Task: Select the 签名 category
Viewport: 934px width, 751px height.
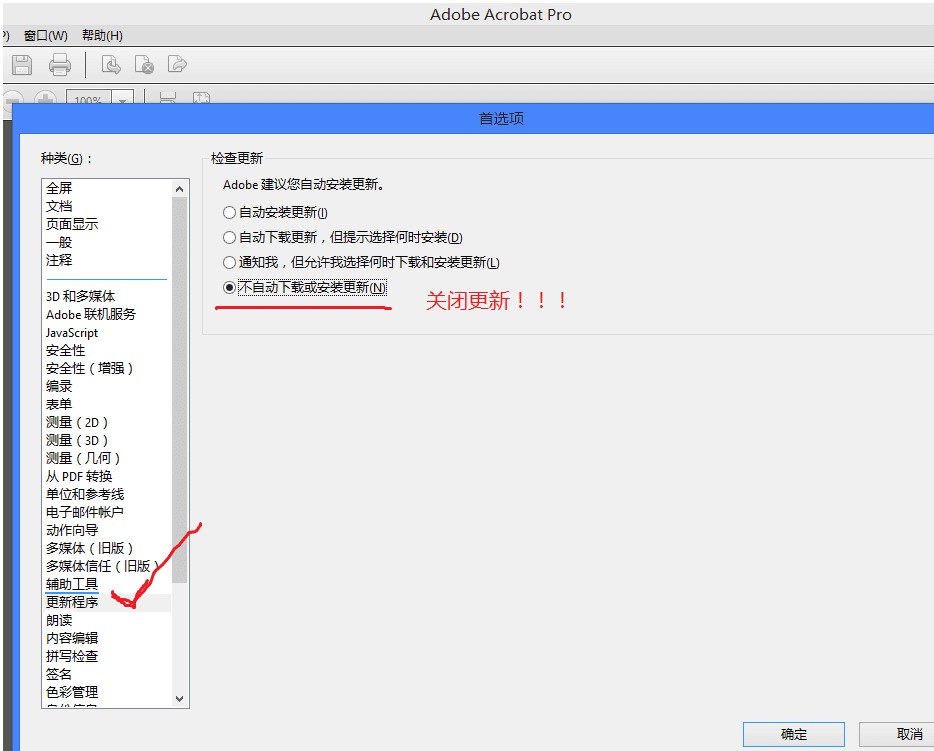Action: point(59,674)
